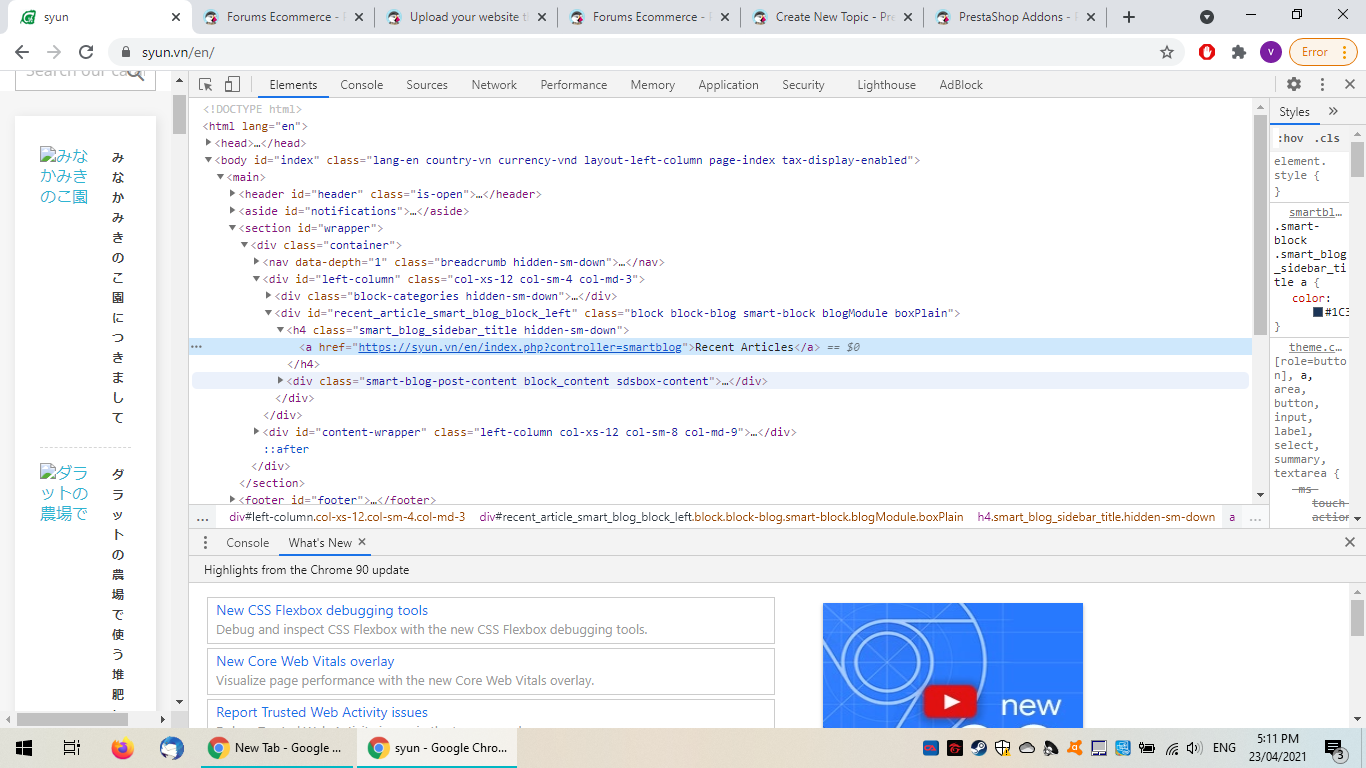Click the Elements panel vertical scrollbar
The height and width of the screenshot is (768, 1366).
pos(1260,225)
